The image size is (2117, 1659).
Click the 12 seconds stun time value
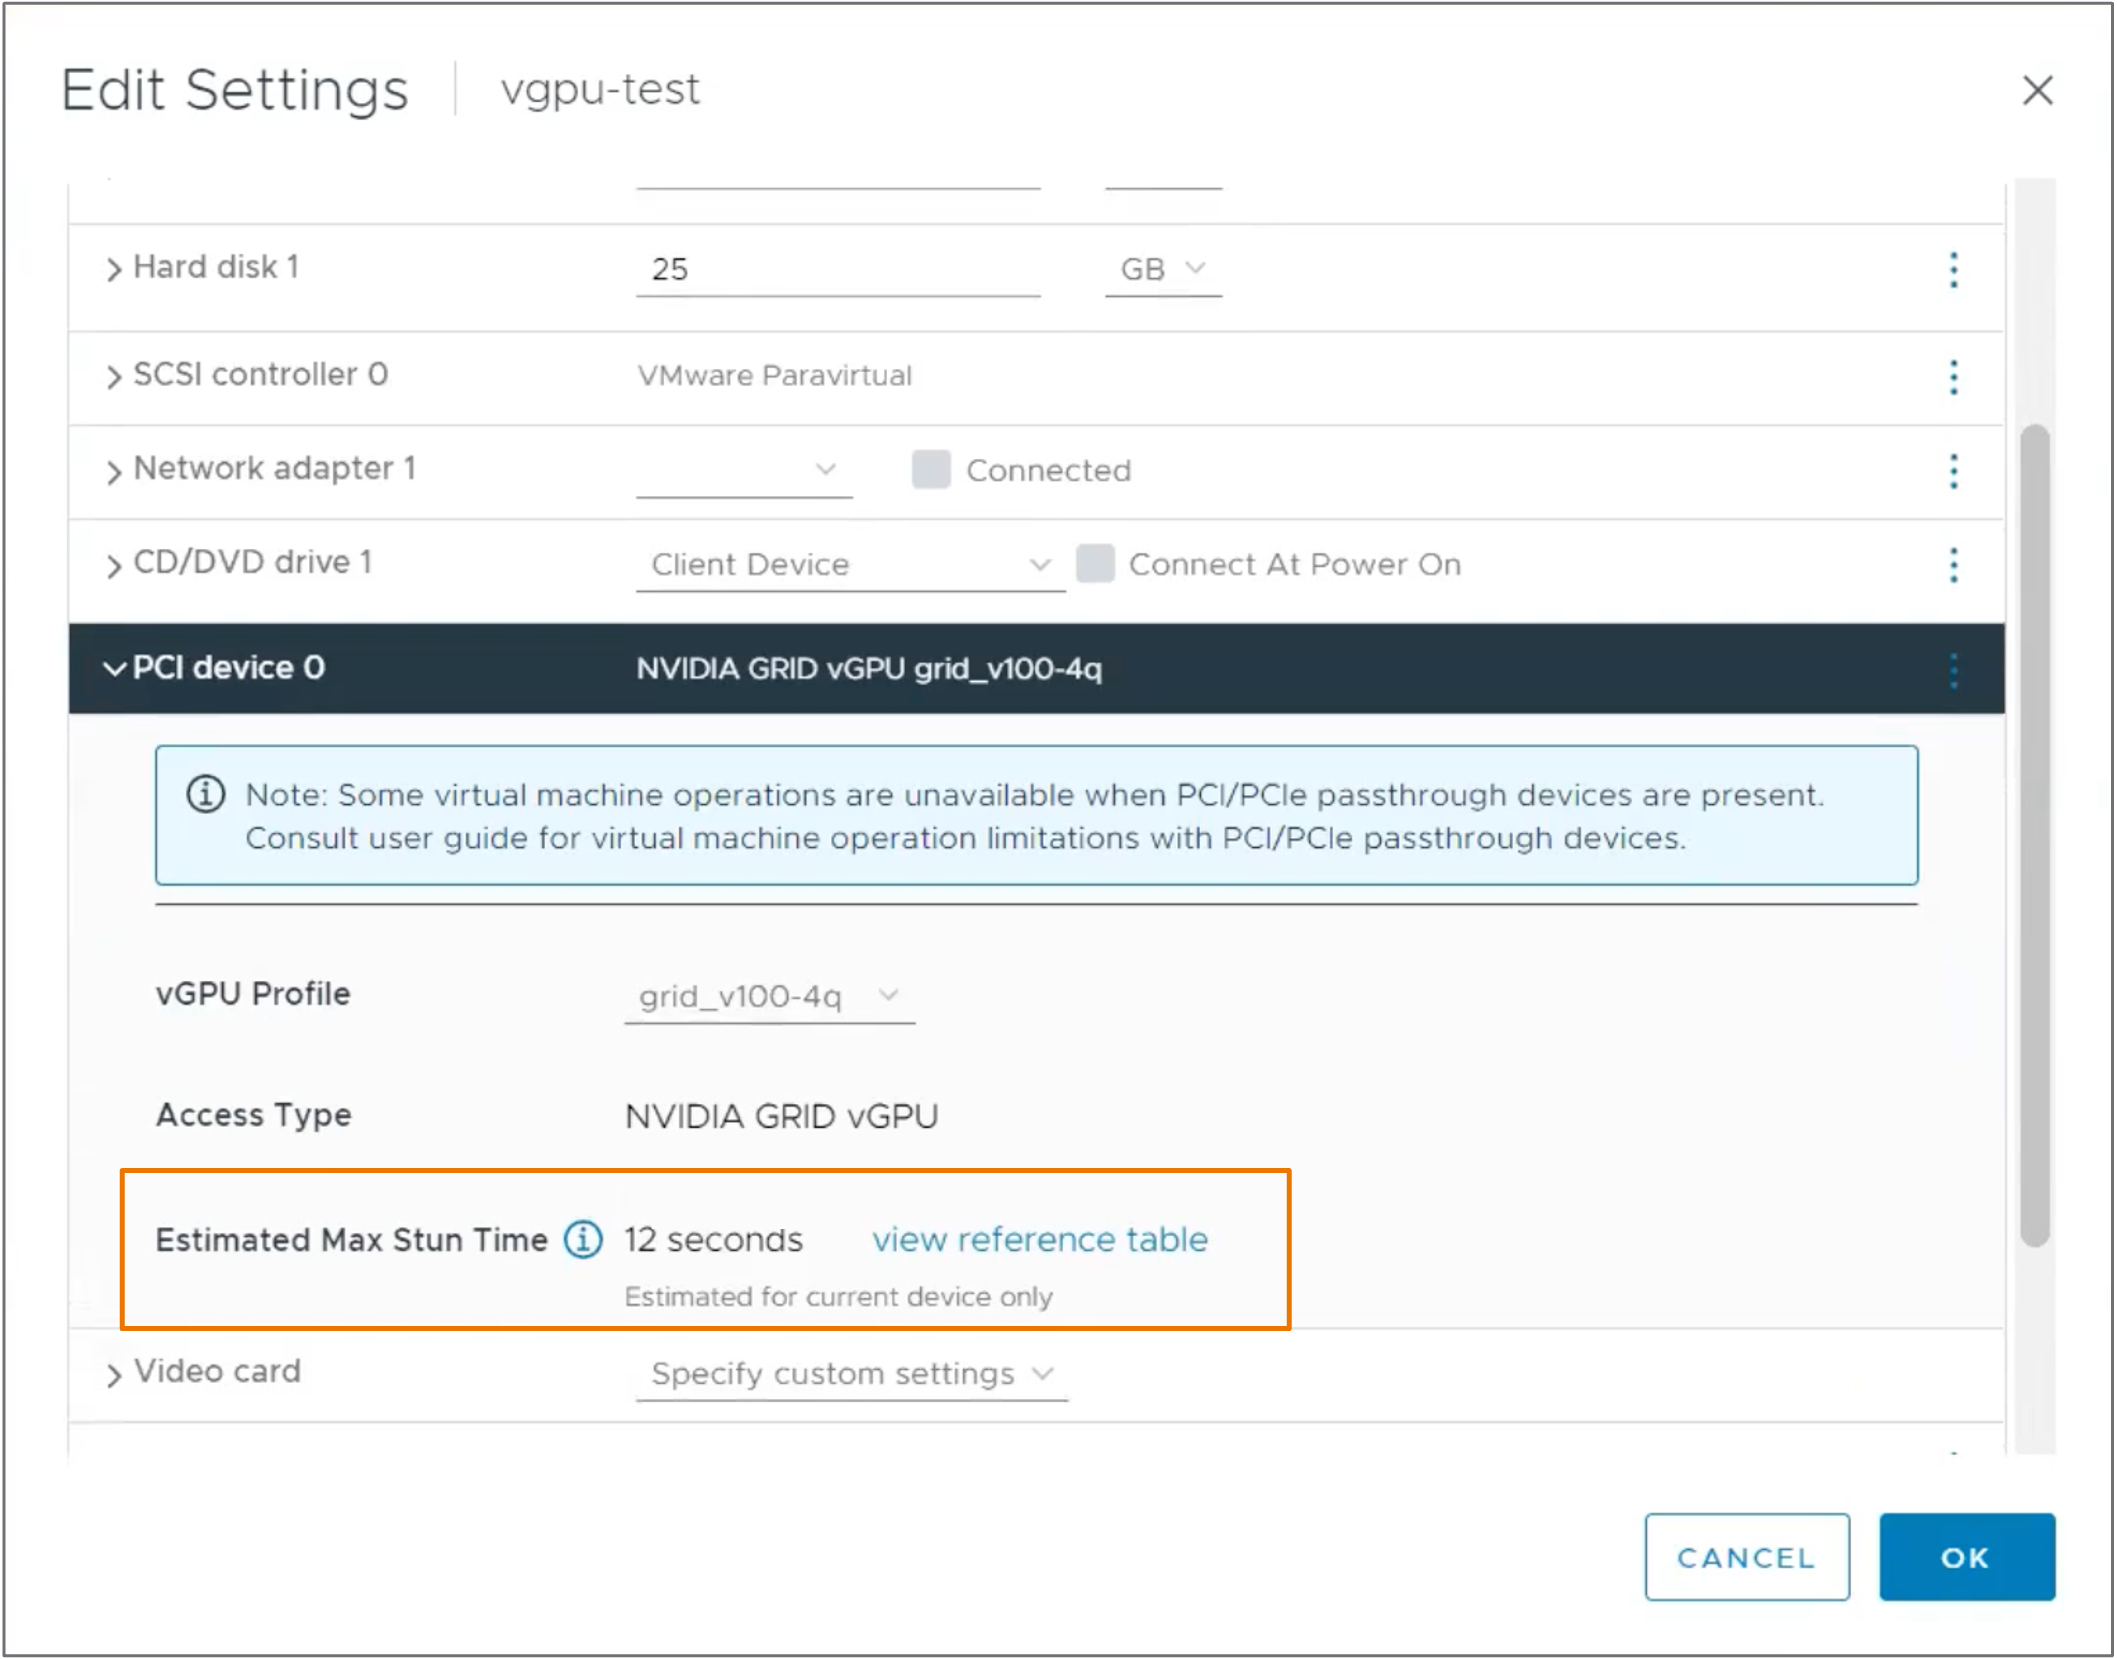pos(713,1240)
